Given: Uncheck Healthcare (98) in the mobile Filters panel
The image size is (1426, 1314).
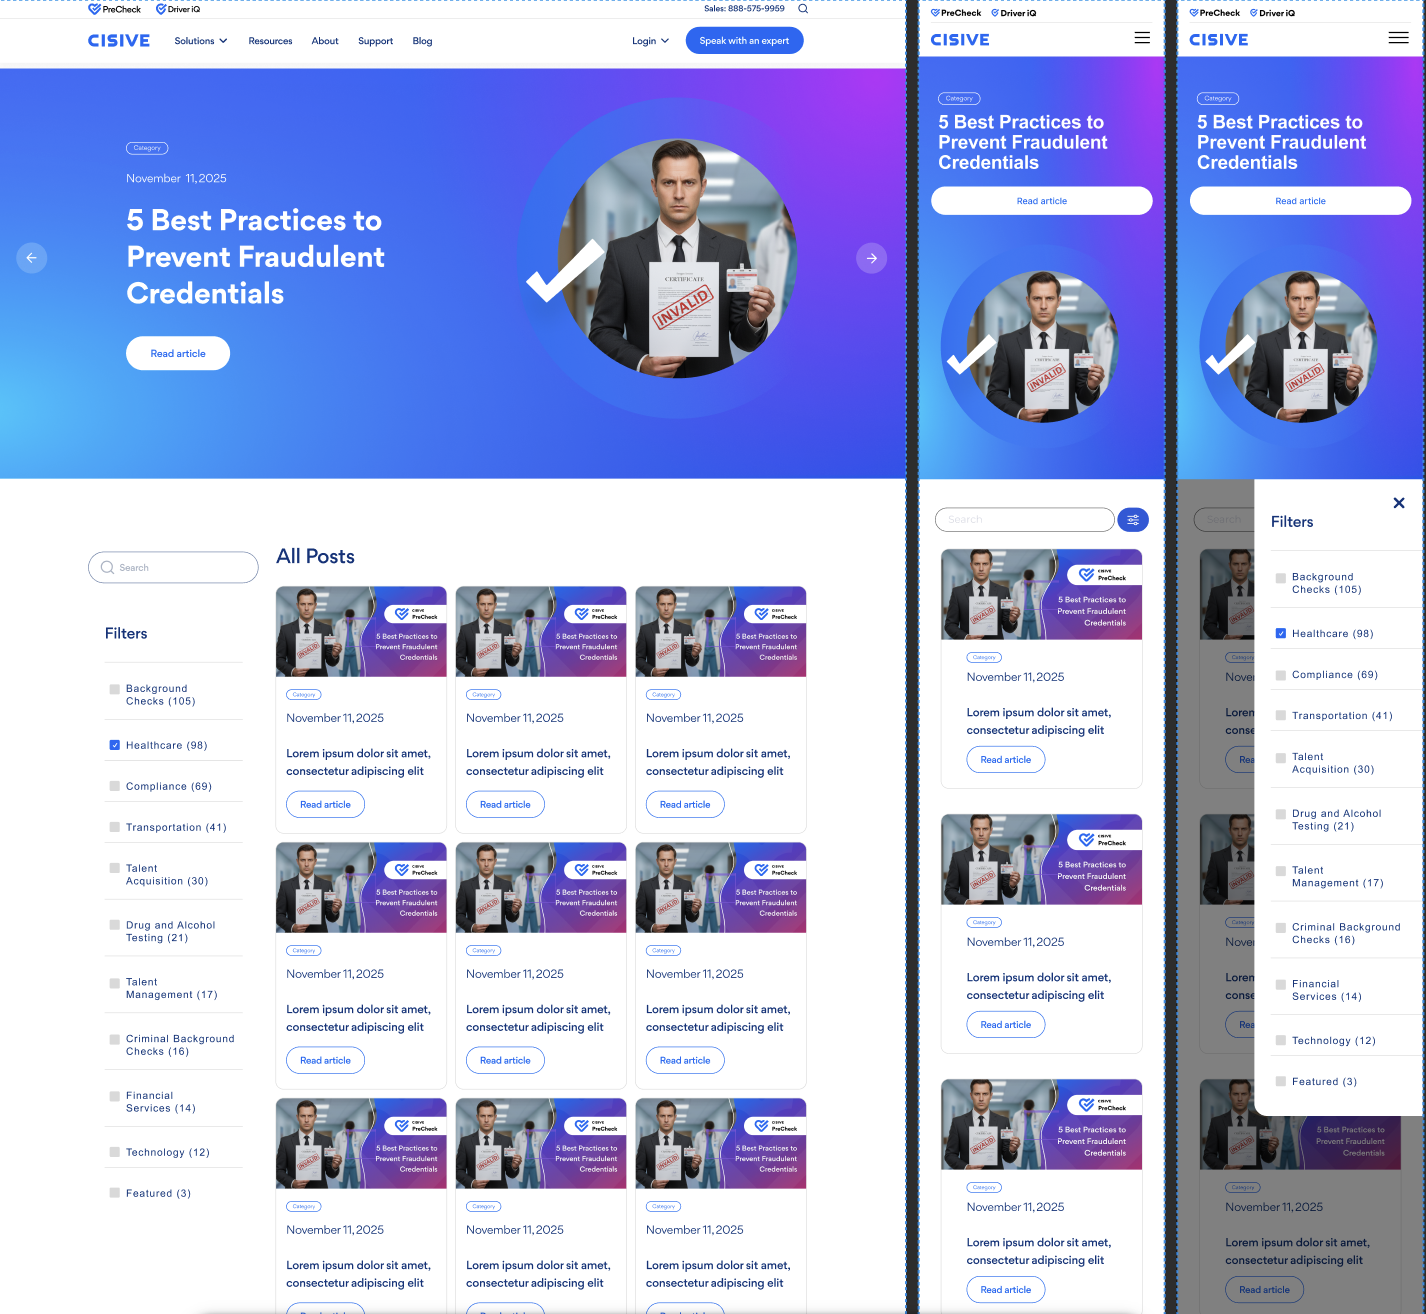Looking at the screenshot, I should click(1281, 633).
